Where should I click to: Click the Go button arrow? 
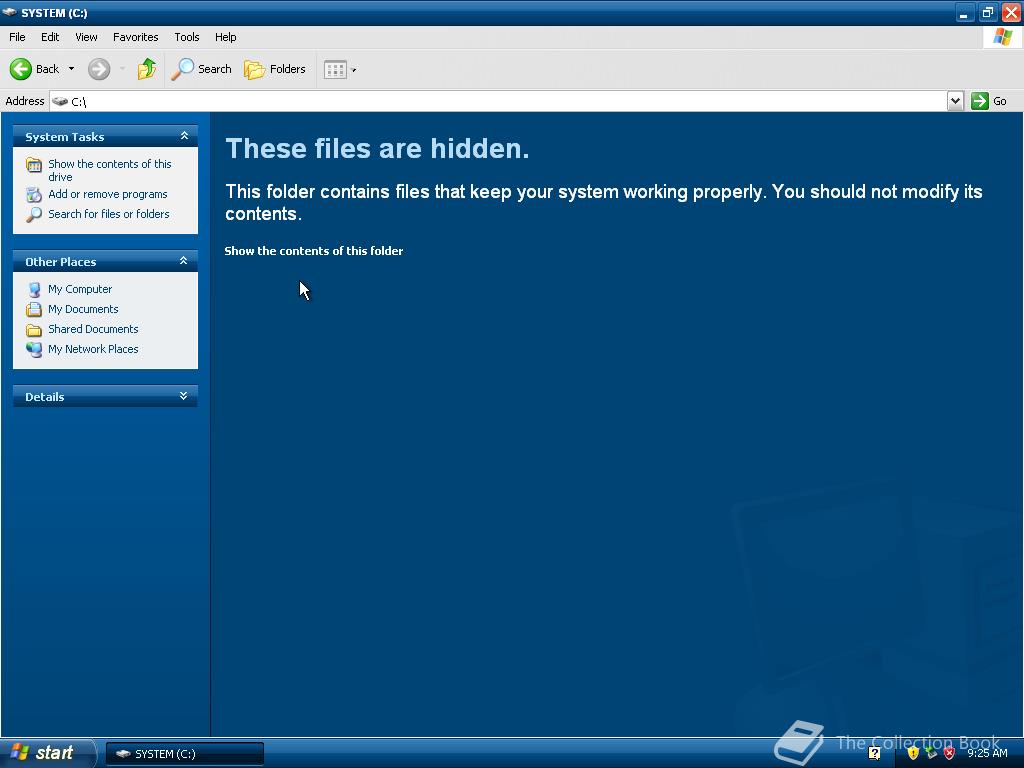tap(980, 101)
